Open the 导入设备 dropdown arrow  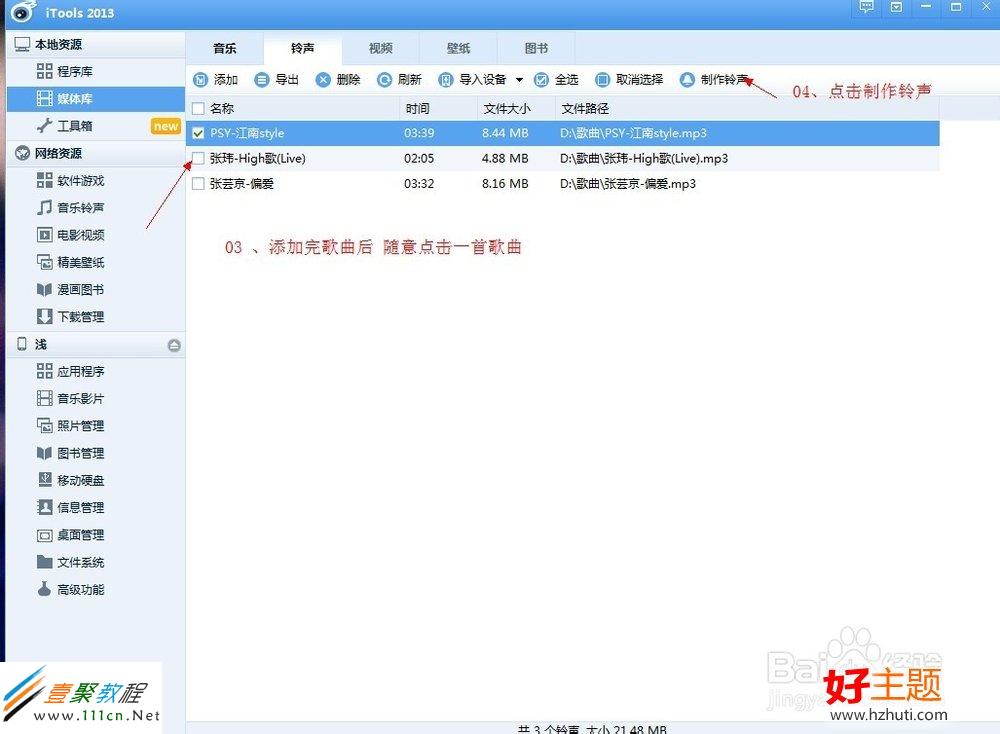point(519,80)
